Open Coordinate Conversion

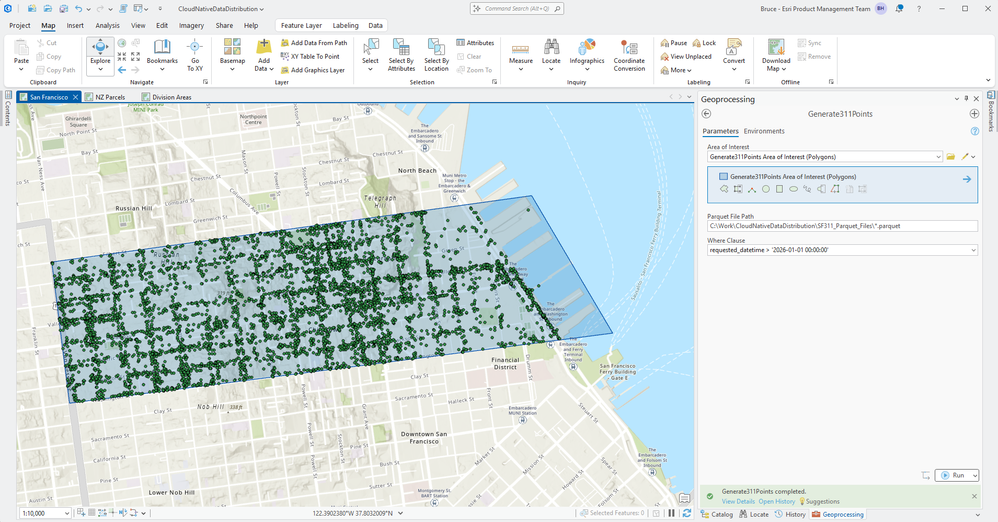[x=629, y=55]
